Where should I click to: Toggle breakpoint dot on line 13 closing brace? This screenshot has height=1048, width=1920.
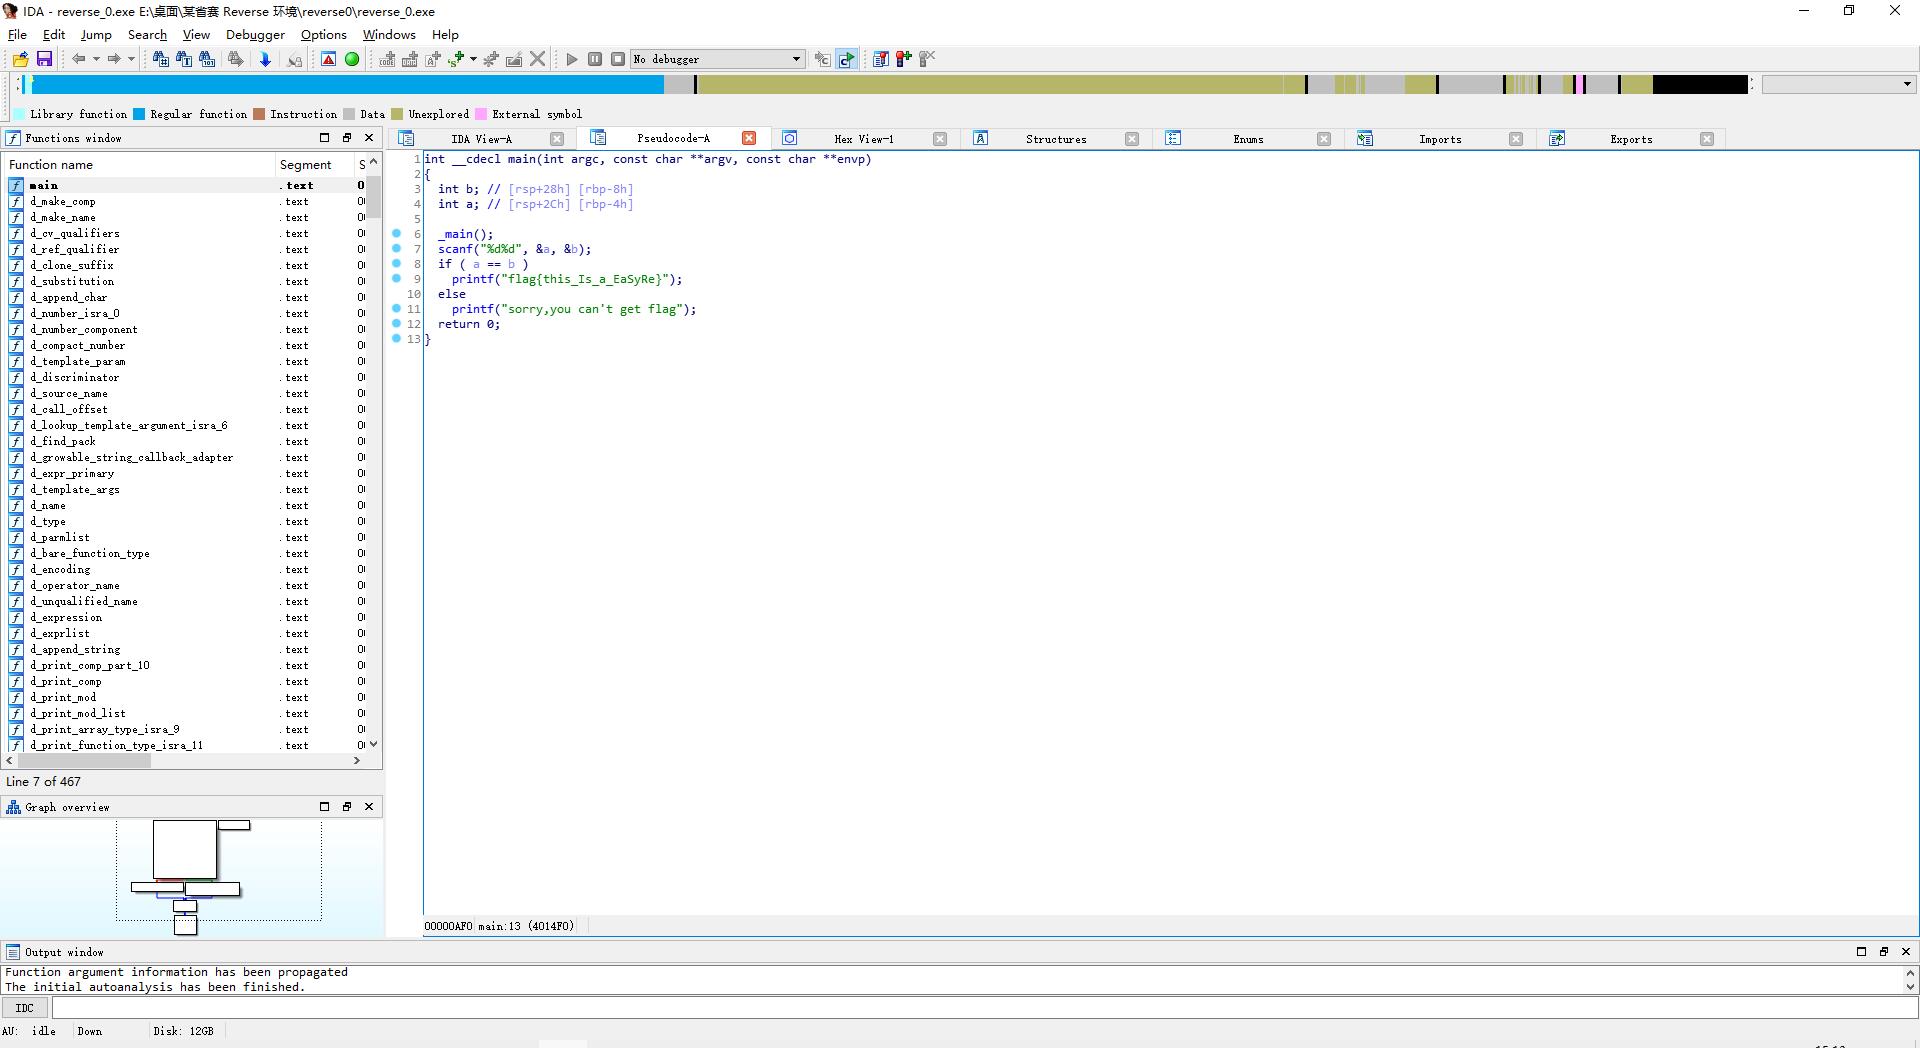pyautogui.click(x=397, y=339)
